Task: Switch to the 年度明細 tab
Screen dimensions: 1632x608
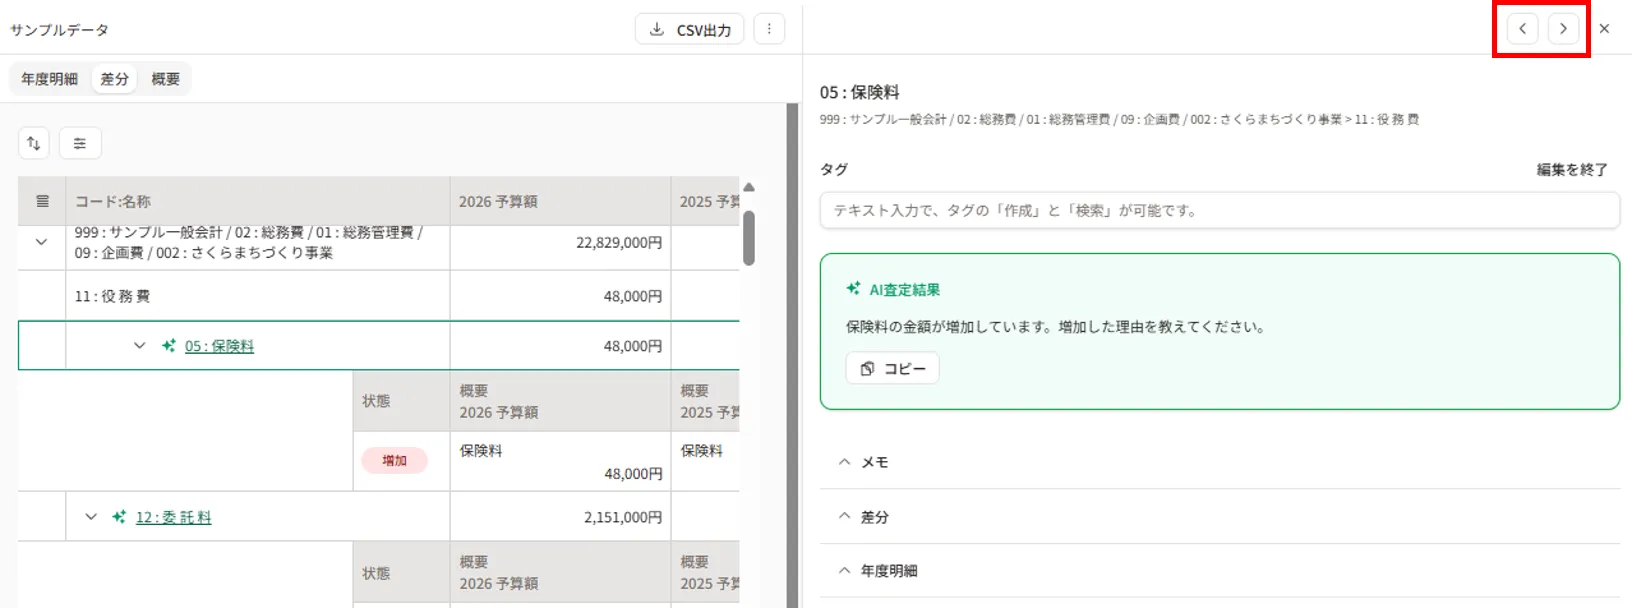Action: coord(50,79)
